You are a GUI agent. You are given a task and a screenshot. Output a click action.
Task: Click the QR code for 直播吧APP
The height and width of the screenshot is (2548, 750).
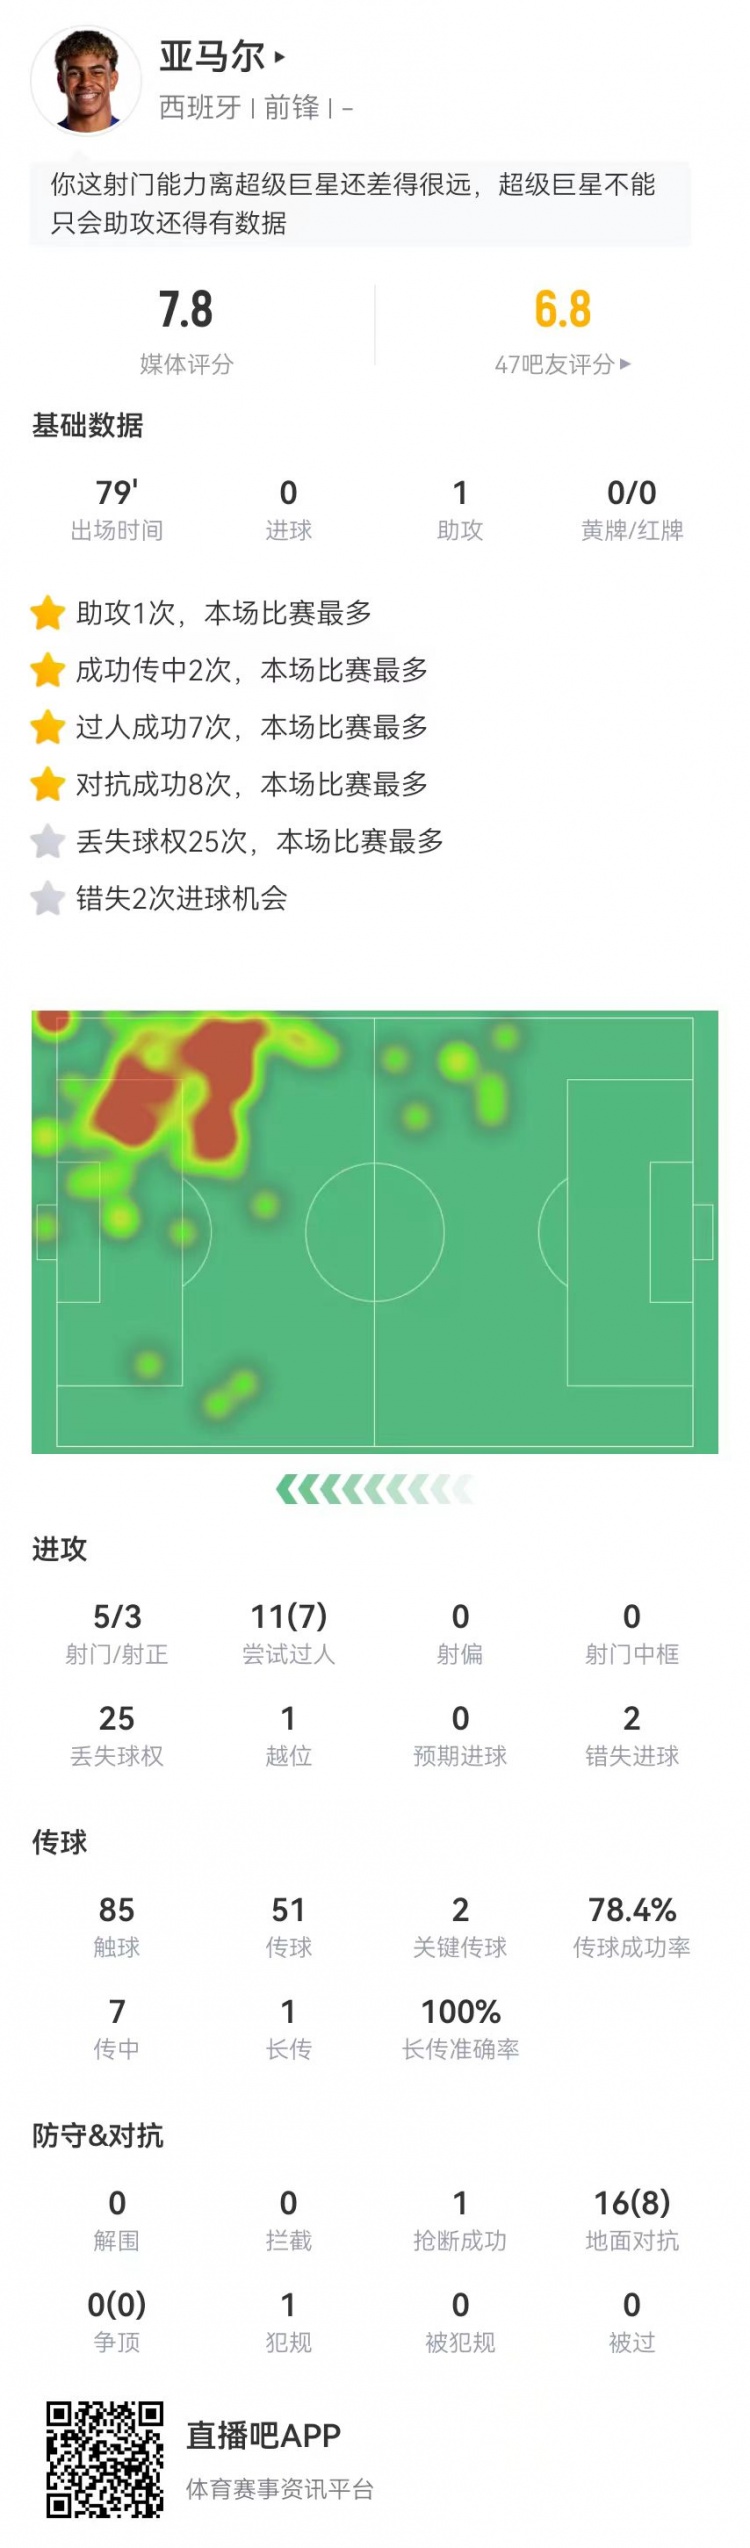(x=104, y=2459)
